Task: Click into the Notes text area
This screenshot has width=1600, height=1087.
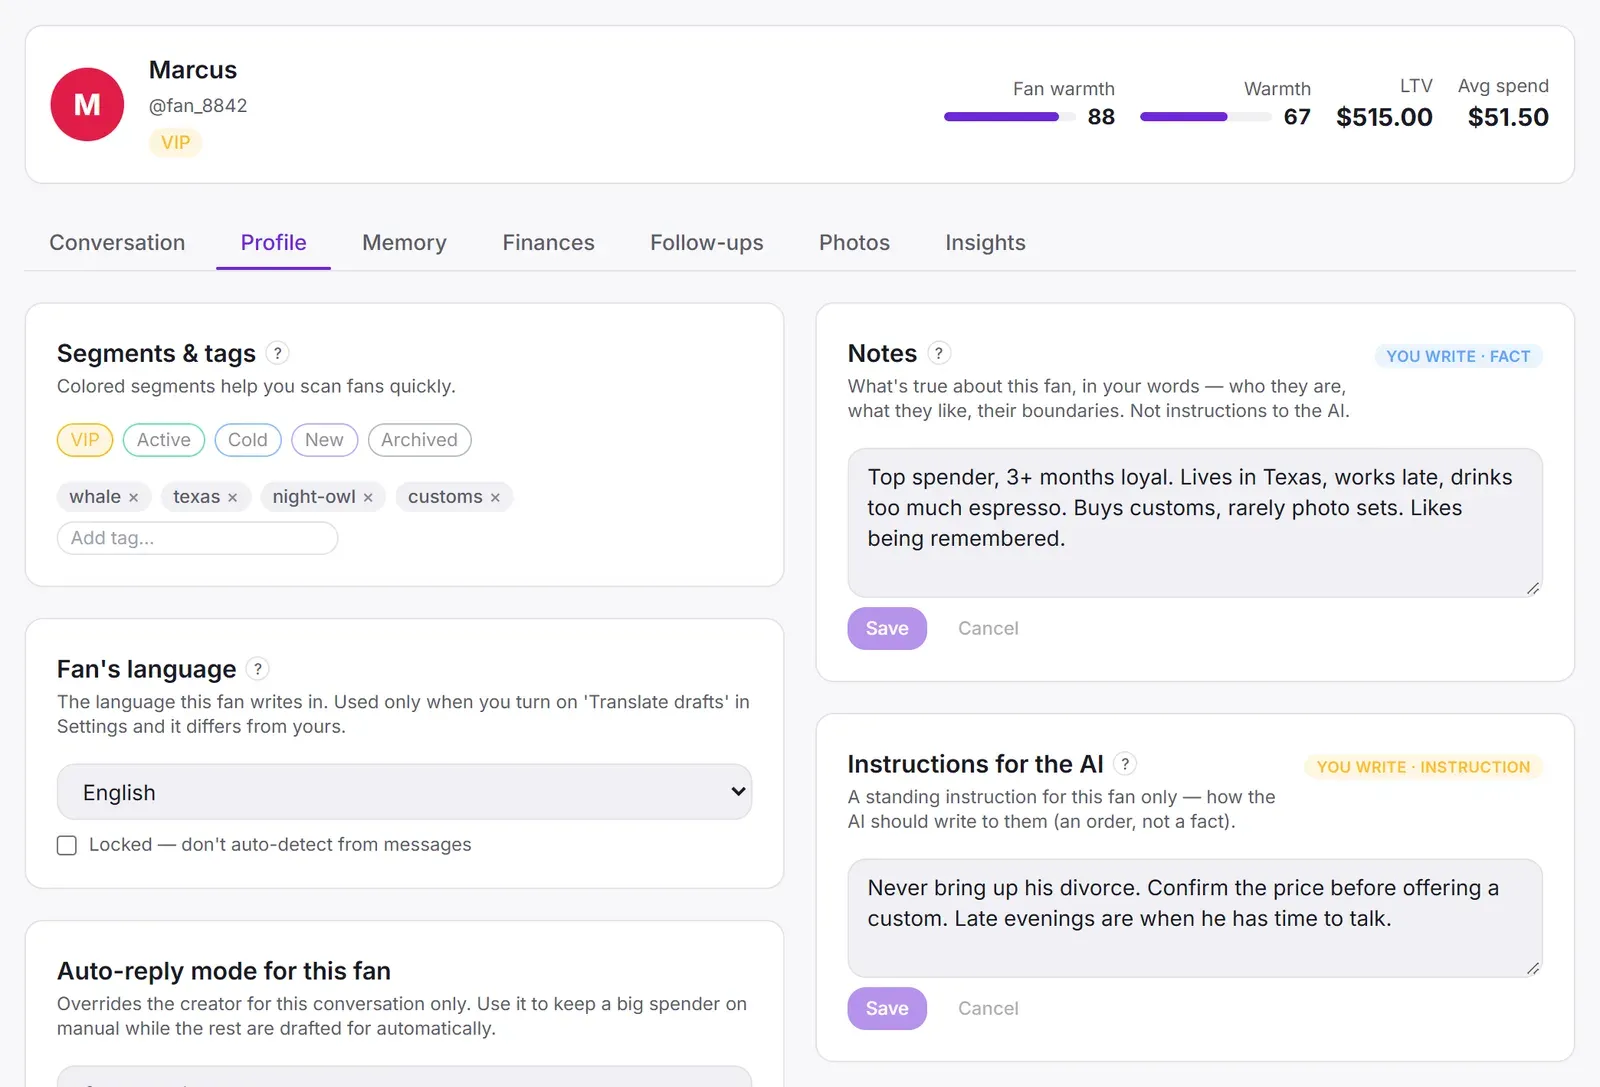Action: (1195, 523)
